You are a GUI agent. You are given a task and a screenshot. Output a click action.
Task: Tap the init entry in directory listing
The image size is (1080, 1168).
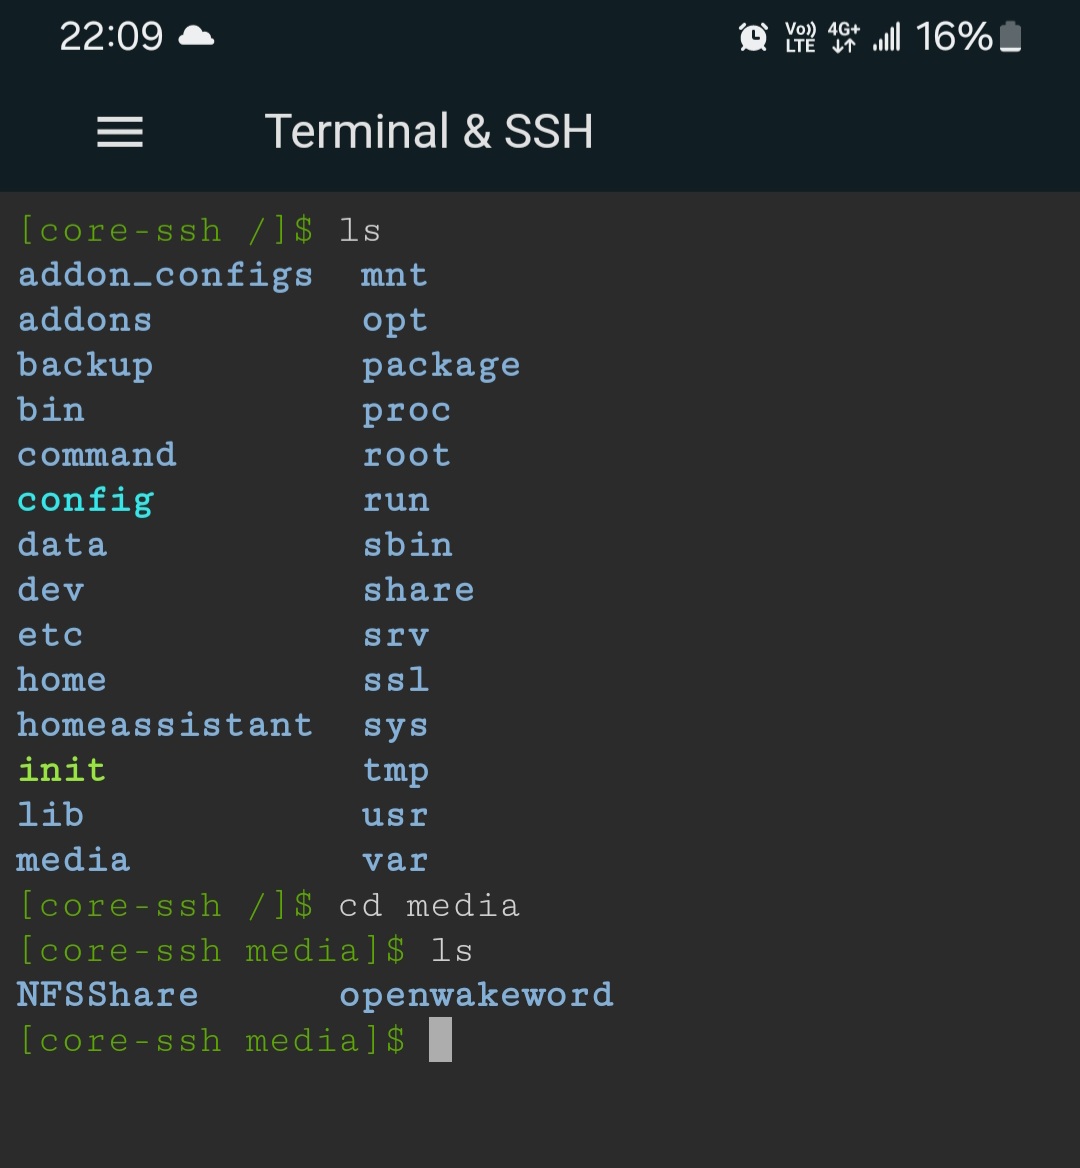click(62, 769)
